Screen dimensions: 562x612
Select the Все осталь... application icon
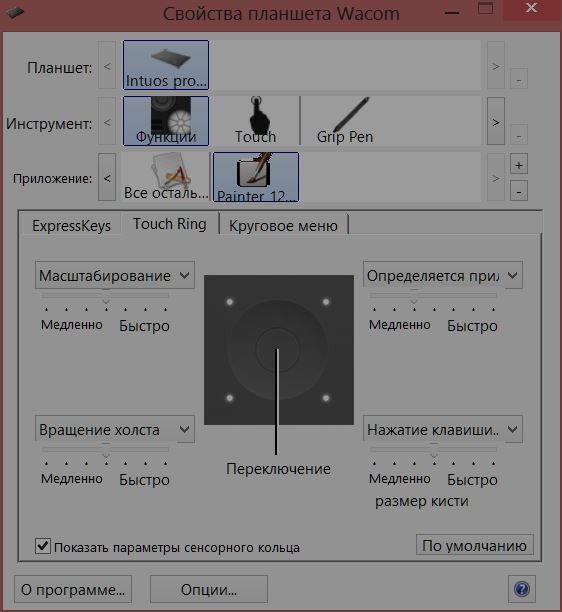[x=166, y=177]
